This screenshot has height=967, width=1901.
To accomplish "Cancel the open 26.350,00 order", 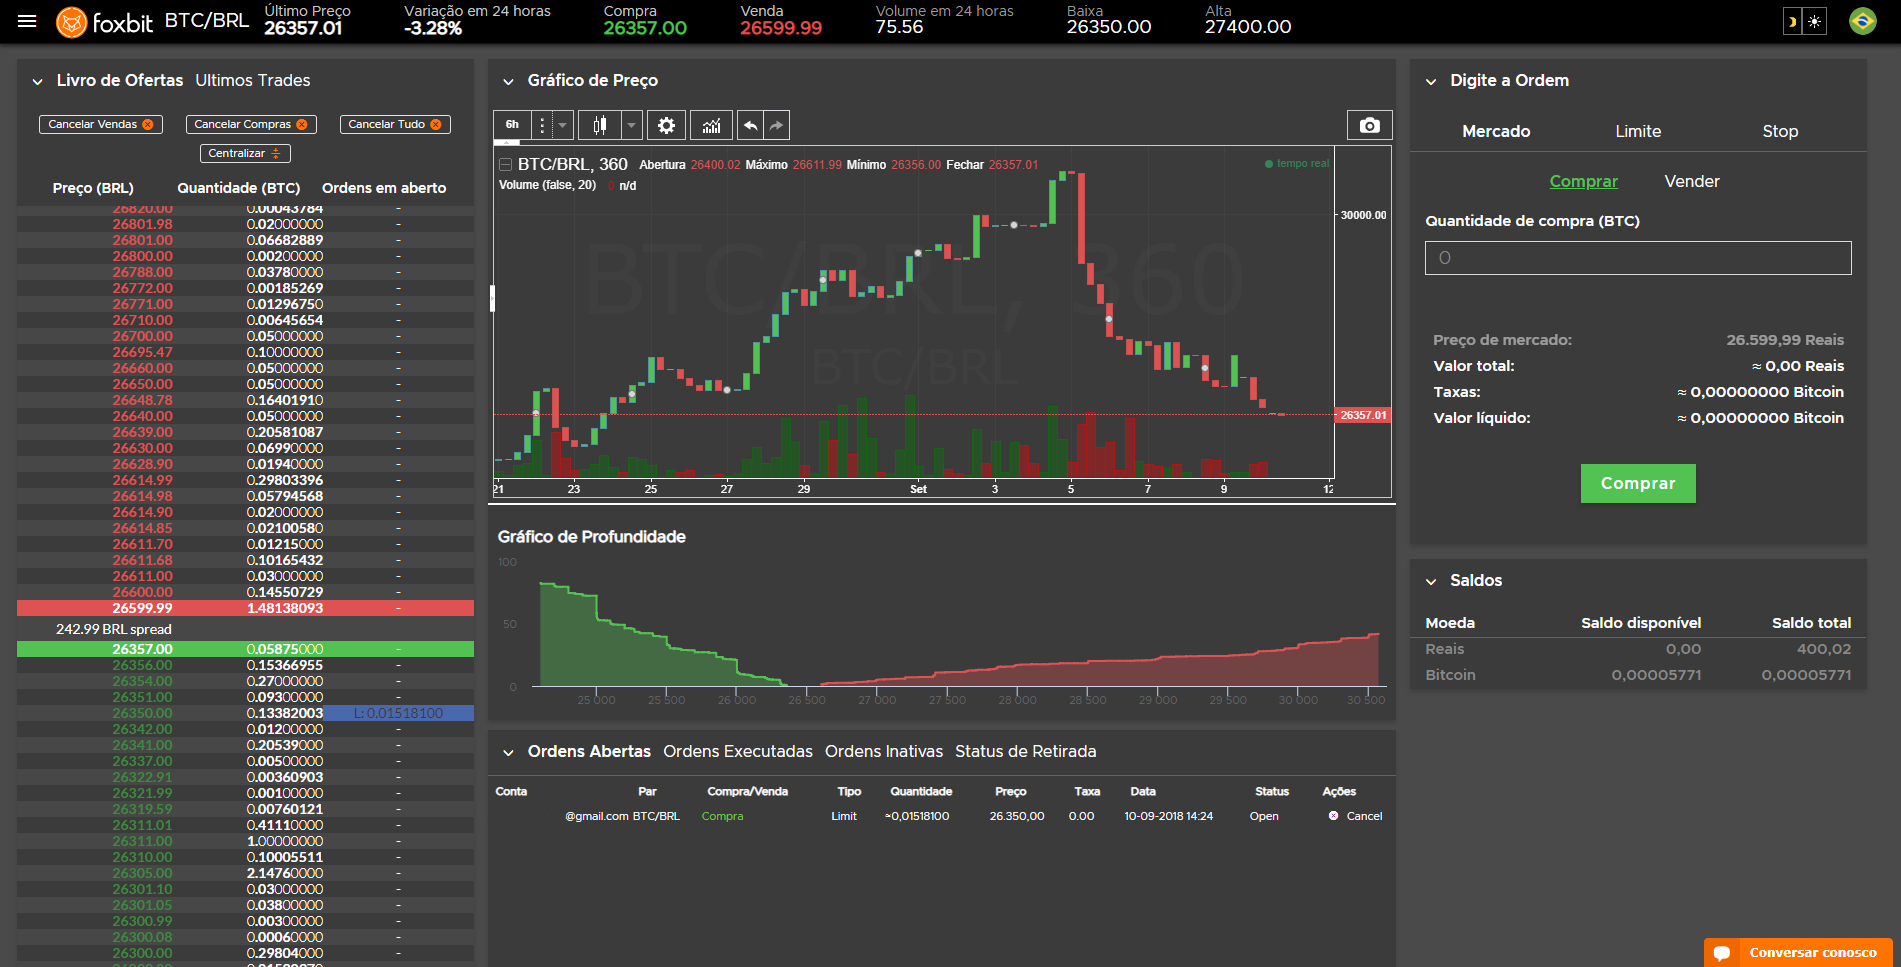I will [x=1355, y=816].
